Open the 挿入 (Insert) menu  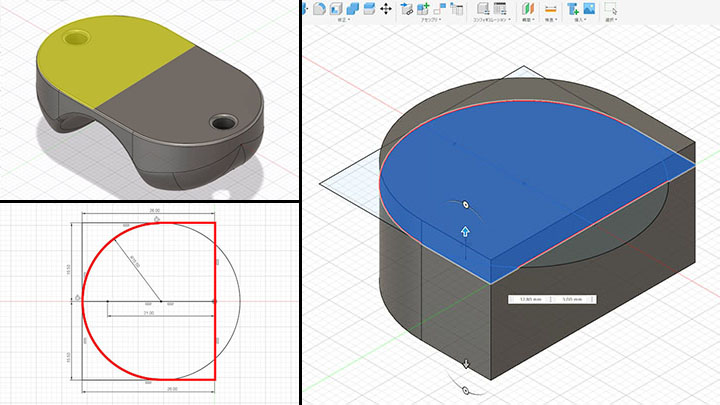point(579,20)
